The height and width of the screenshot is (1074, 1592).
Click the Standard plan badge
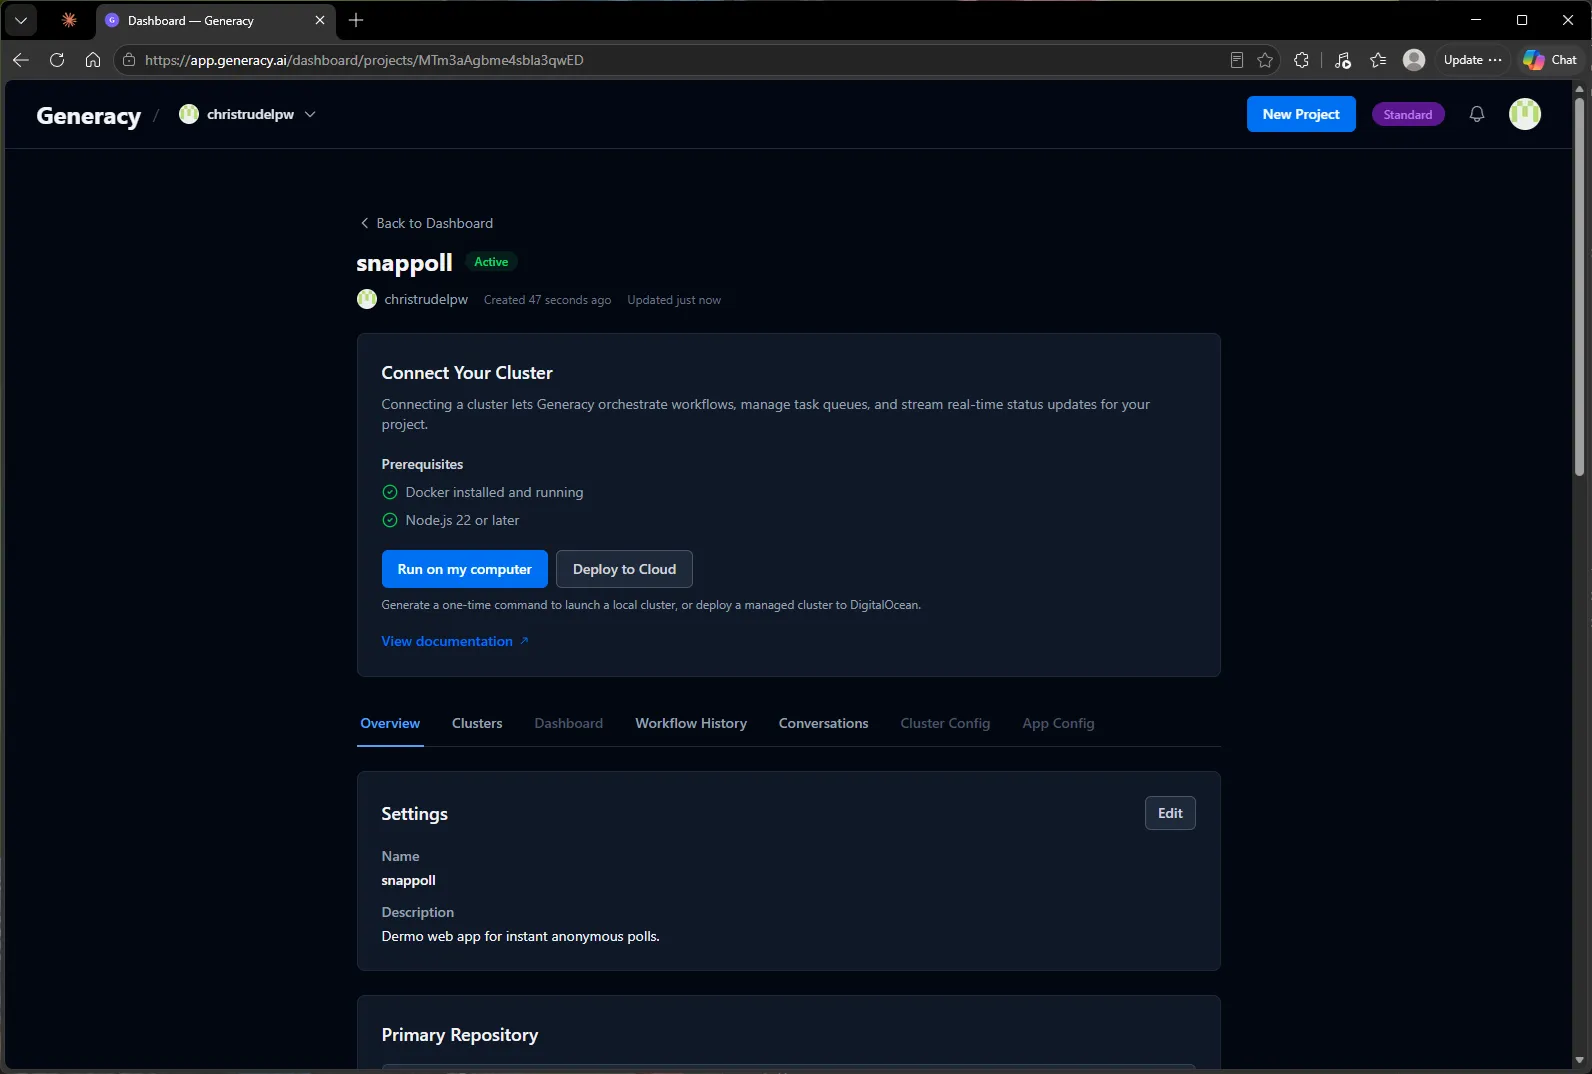1408,114
